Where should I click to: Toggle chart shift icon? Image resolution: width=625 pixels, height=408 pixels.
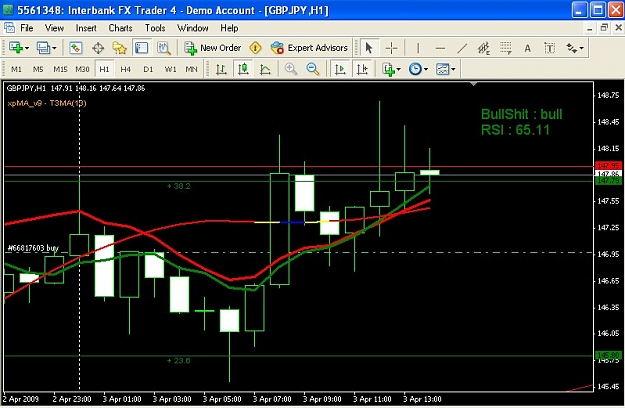coord(362,69)
